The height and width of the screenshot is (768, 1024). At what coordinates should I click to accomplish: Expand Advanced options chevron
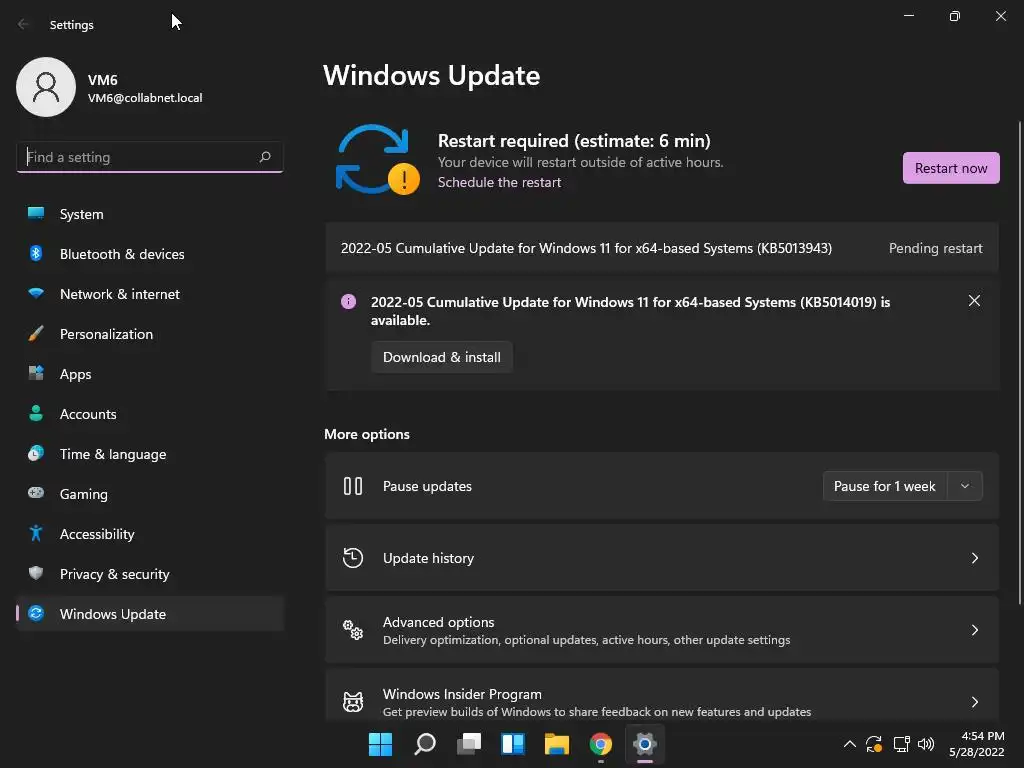(974, 630)
